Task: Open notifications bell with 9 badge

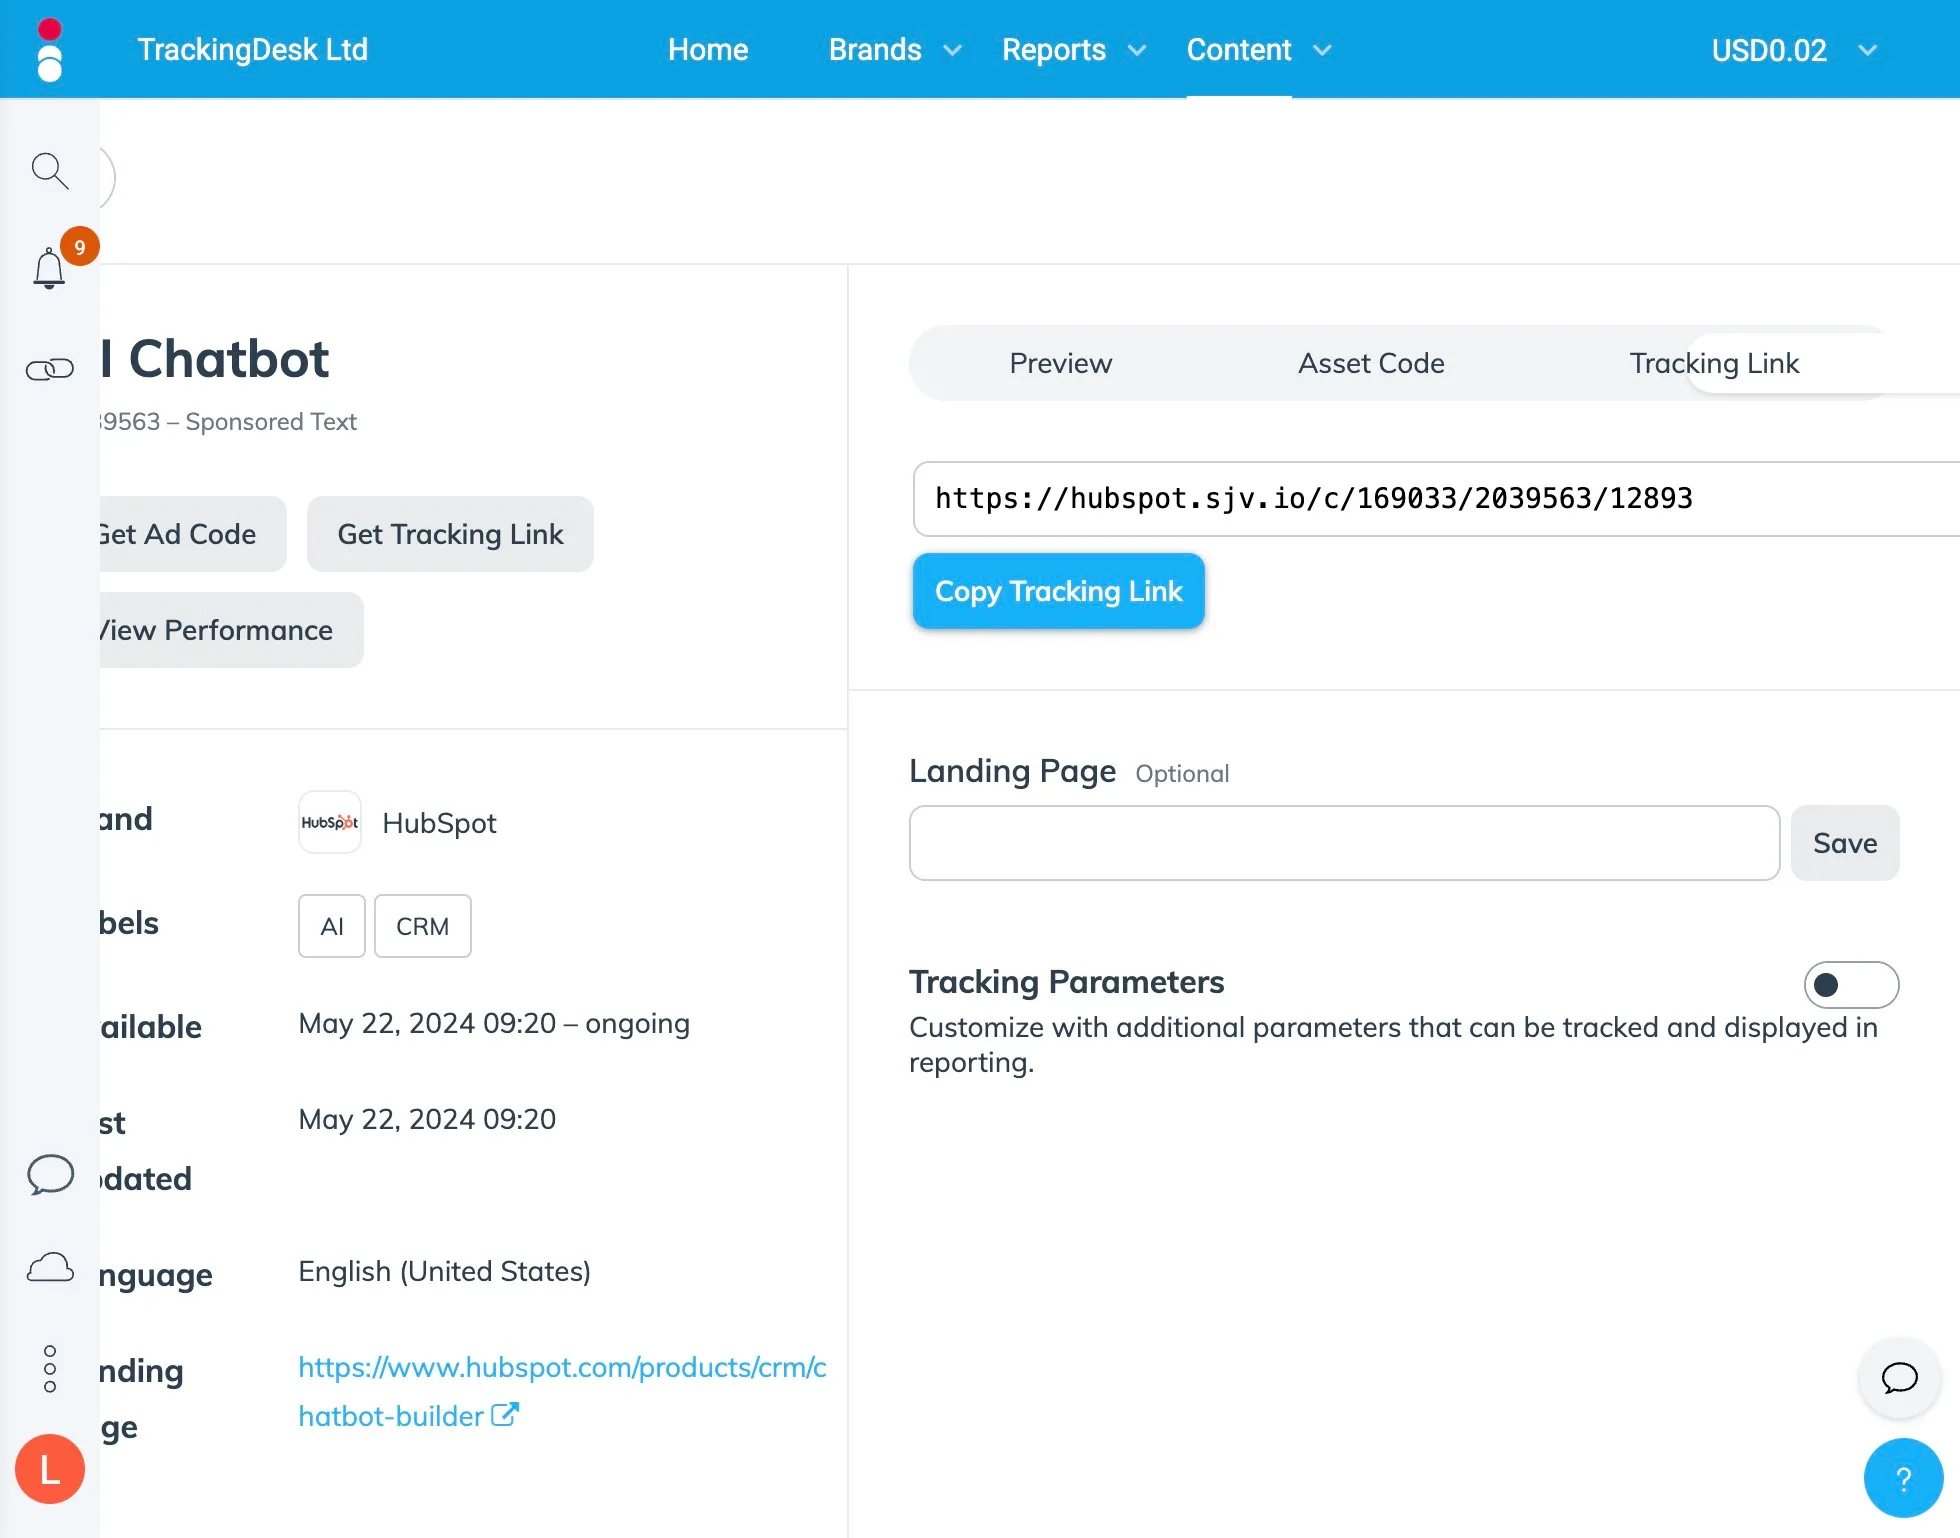Action: [x=49, y=268]
